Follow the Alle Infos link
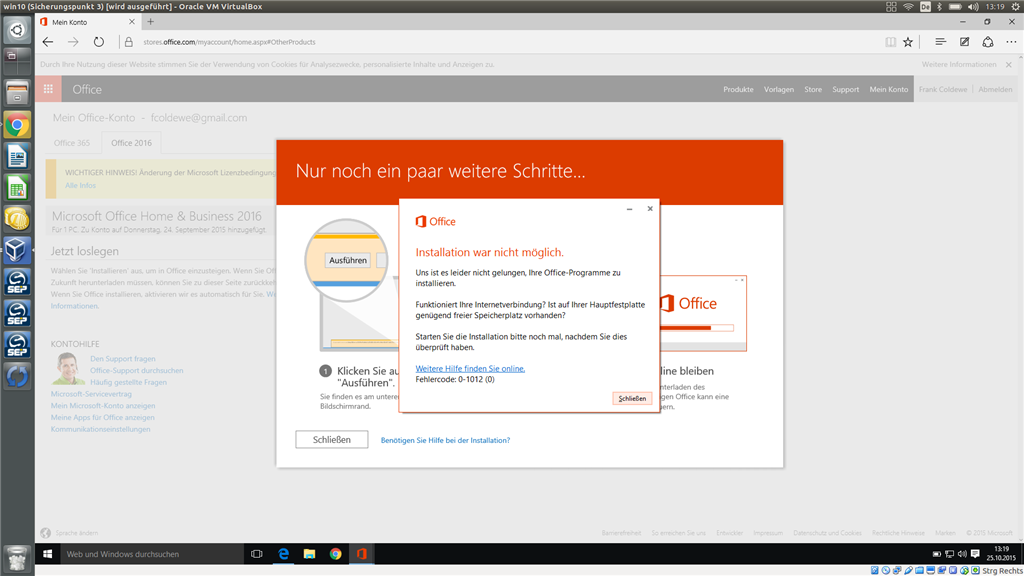This screenshot has height=576, width=1024. point(80,185)
